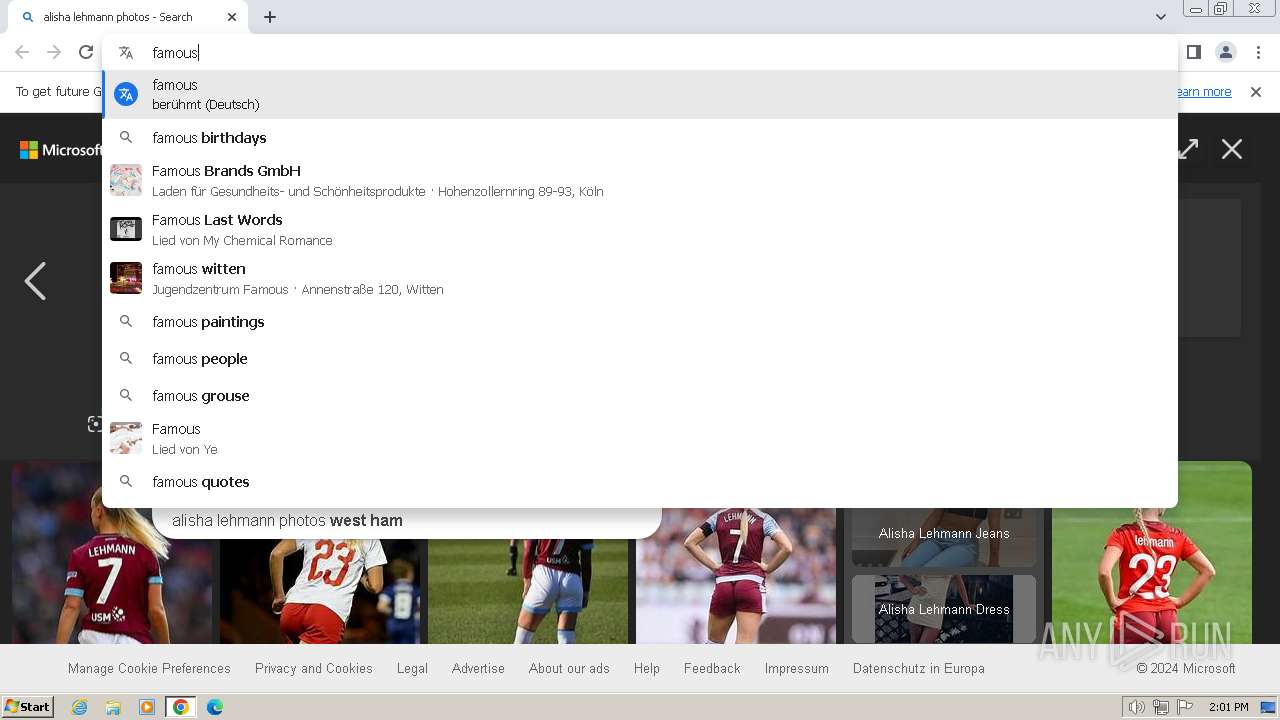The width and height of the screenshot is (1280, 720).
Task: Choose the 'famous witten' suggestion
Action: [640, 278]
